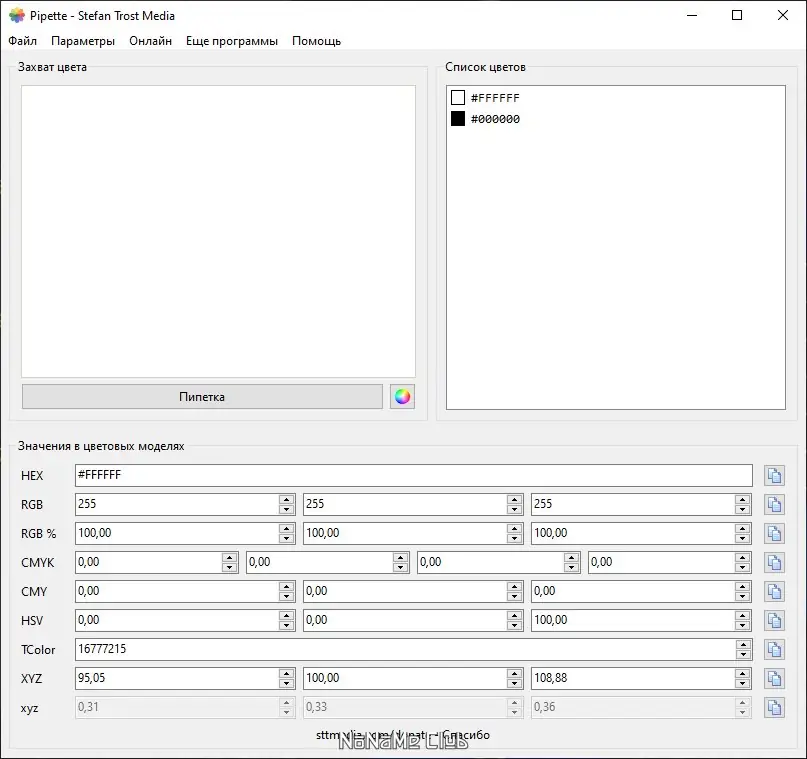Decrease second RGB % value with down arrow
The height and width of the screenshot is (759, 807).
(x=515, y=539)
